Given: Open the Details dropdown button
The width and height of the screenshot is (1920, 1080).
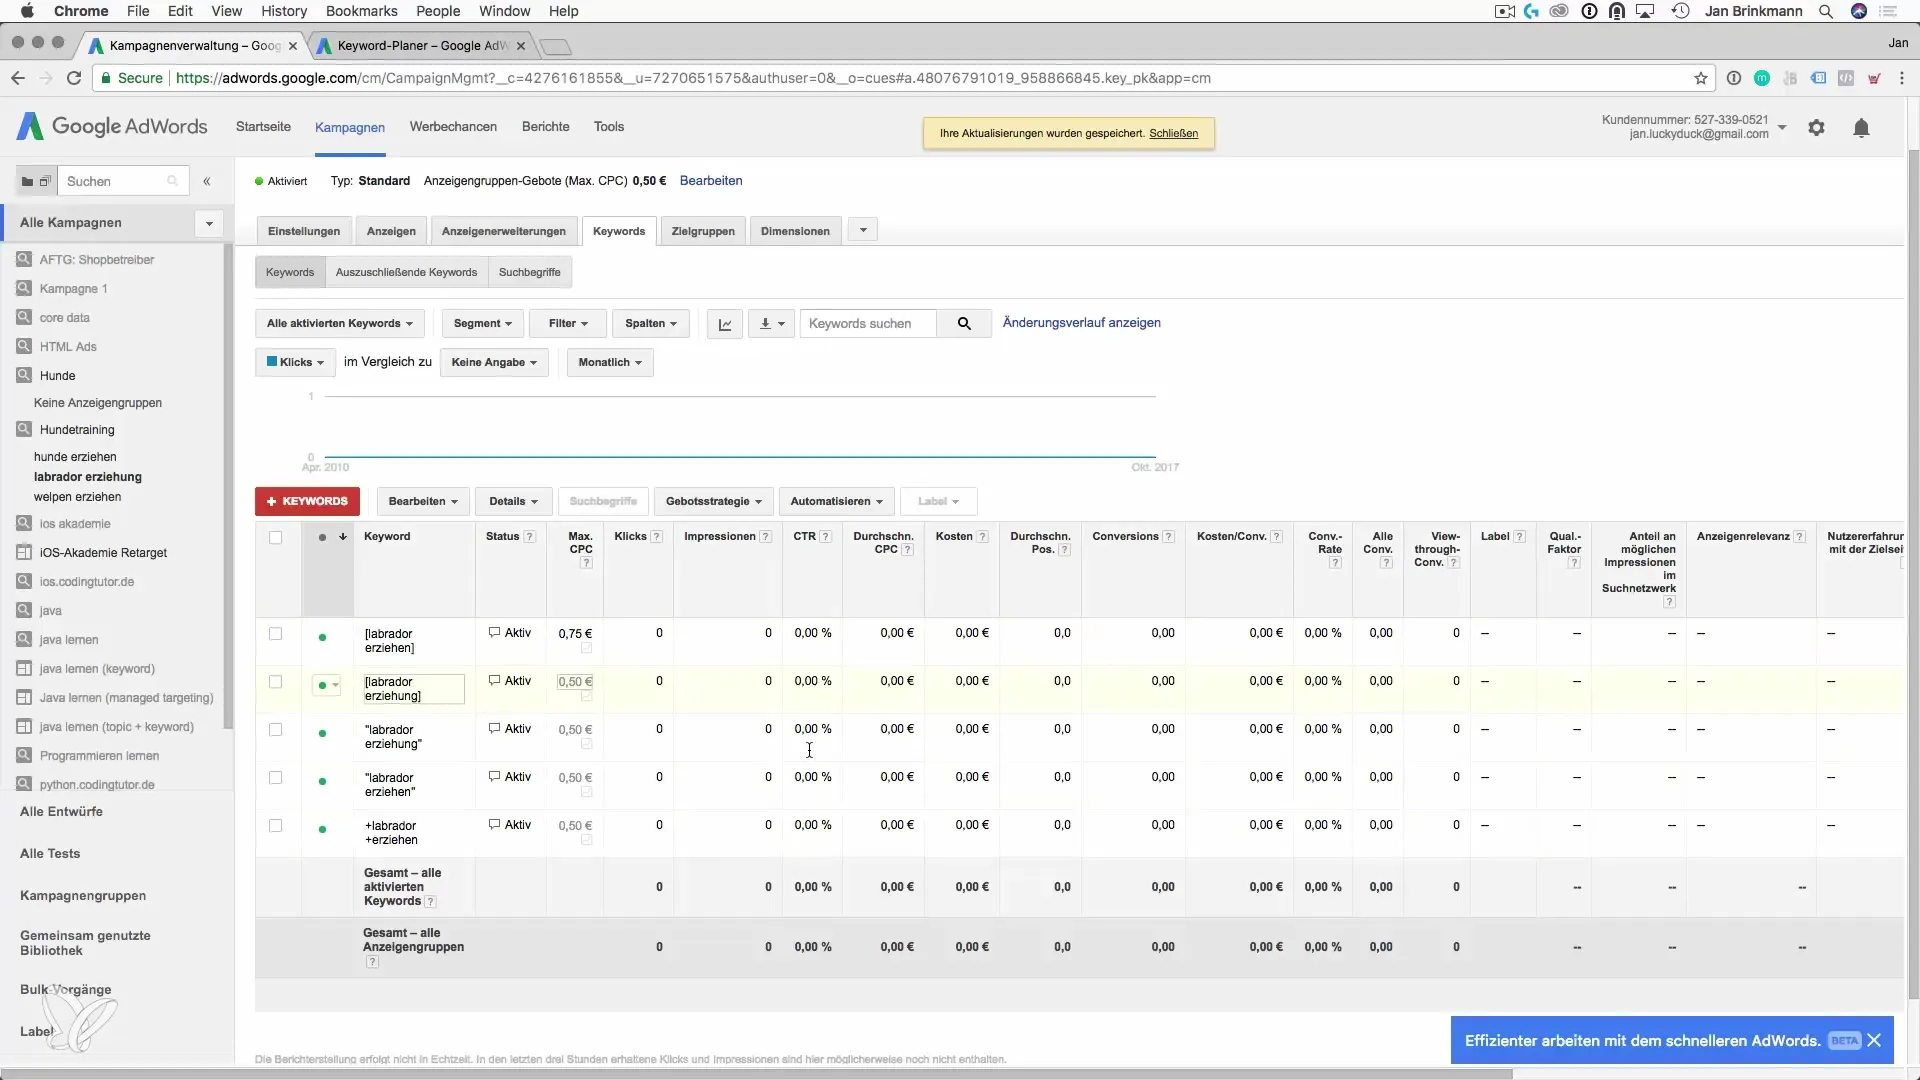Looking at the screenshot, I should tap(513, 501).
